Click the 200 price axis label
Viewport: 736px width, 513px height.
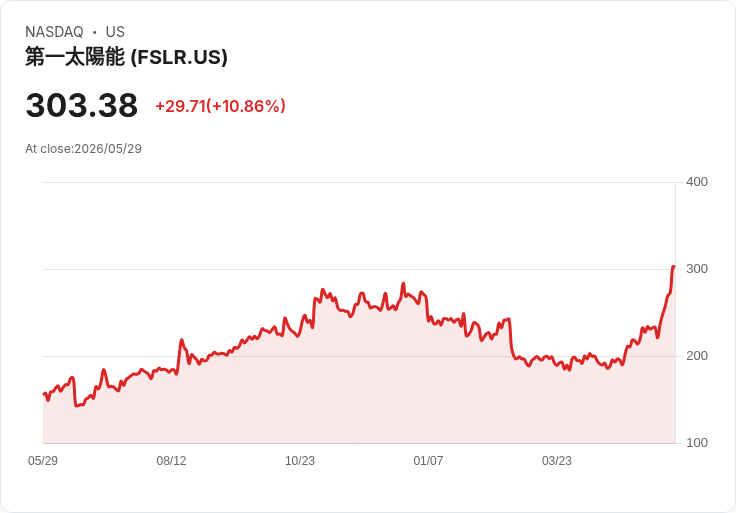pos(697,356)
